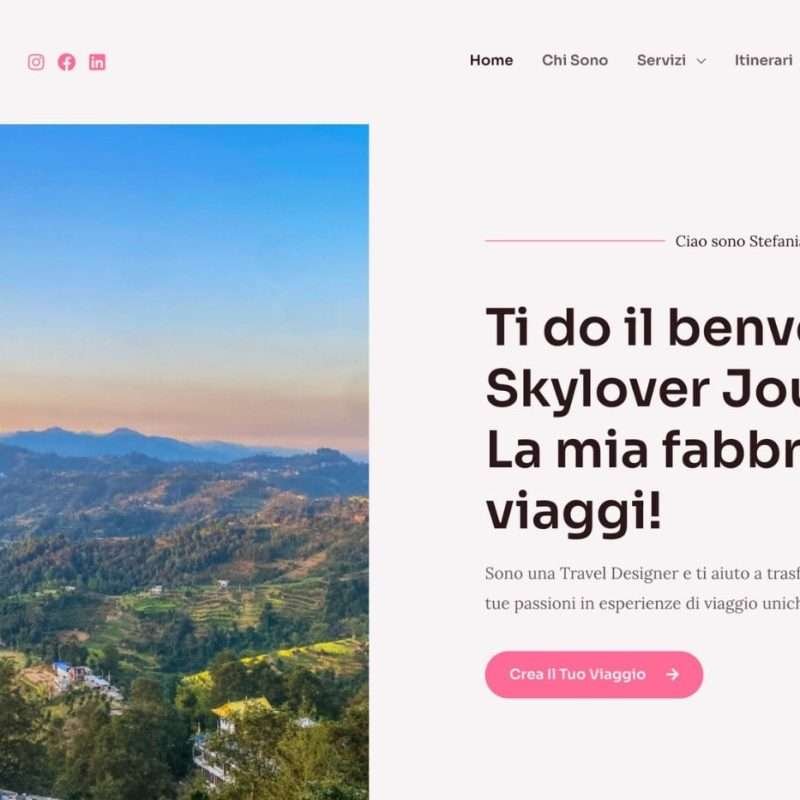Open the Itinerari menu item
Viewport: 800px width, 800px height.
(x=763, y=60)
